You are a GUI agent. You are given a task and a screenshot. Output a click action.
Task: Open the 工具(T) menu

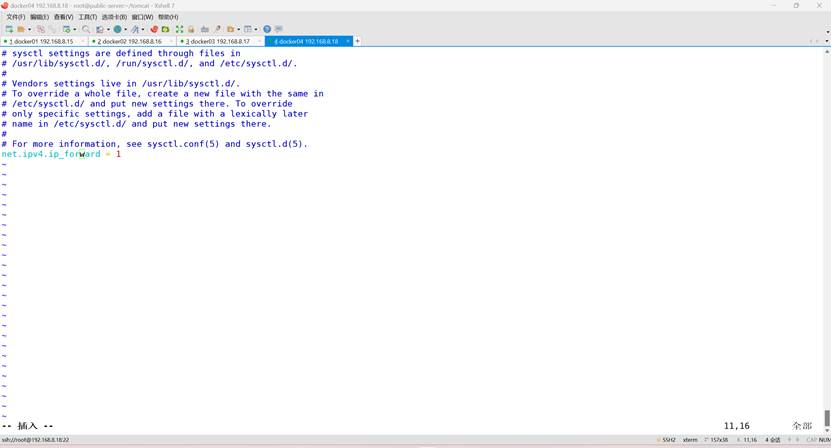click(x=87, y=17)
